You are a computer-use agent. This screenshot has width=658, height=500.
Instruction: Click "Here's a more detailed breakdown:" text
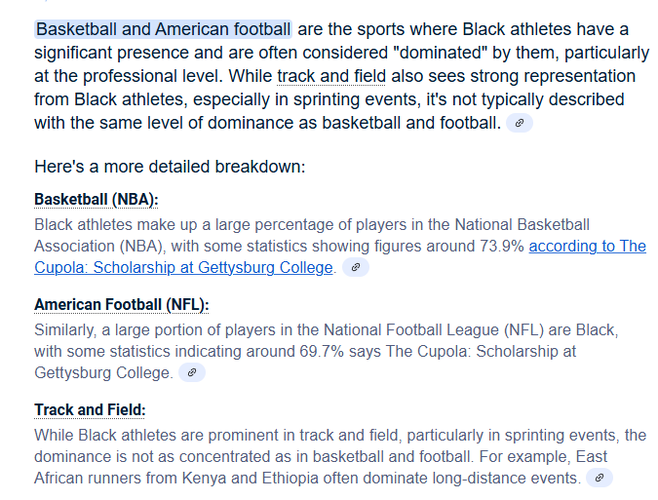170,167
